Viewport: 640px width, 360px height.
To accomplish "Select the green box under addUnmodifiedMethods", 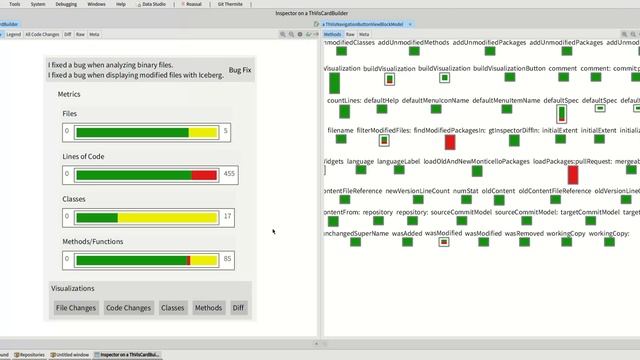I will pos(414,51).
